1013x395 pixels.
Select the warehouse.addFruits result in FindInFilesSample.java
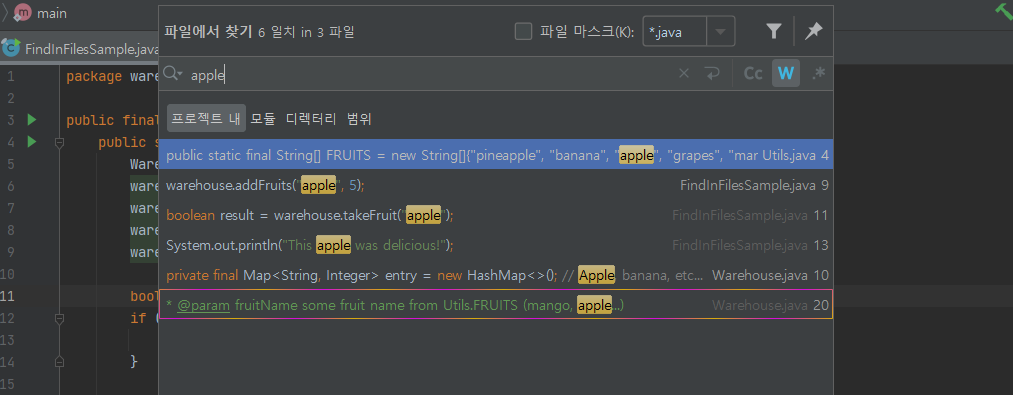(x=496, y=186)
